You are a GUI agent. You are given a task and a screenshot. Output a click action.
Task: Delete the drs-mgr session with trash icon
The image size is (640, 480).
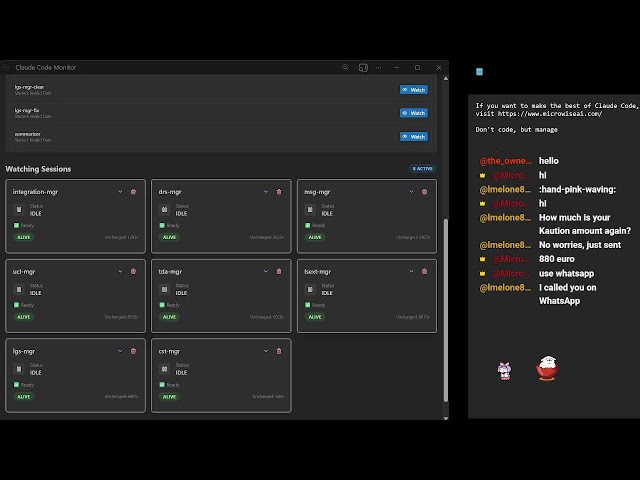point(279,192)
